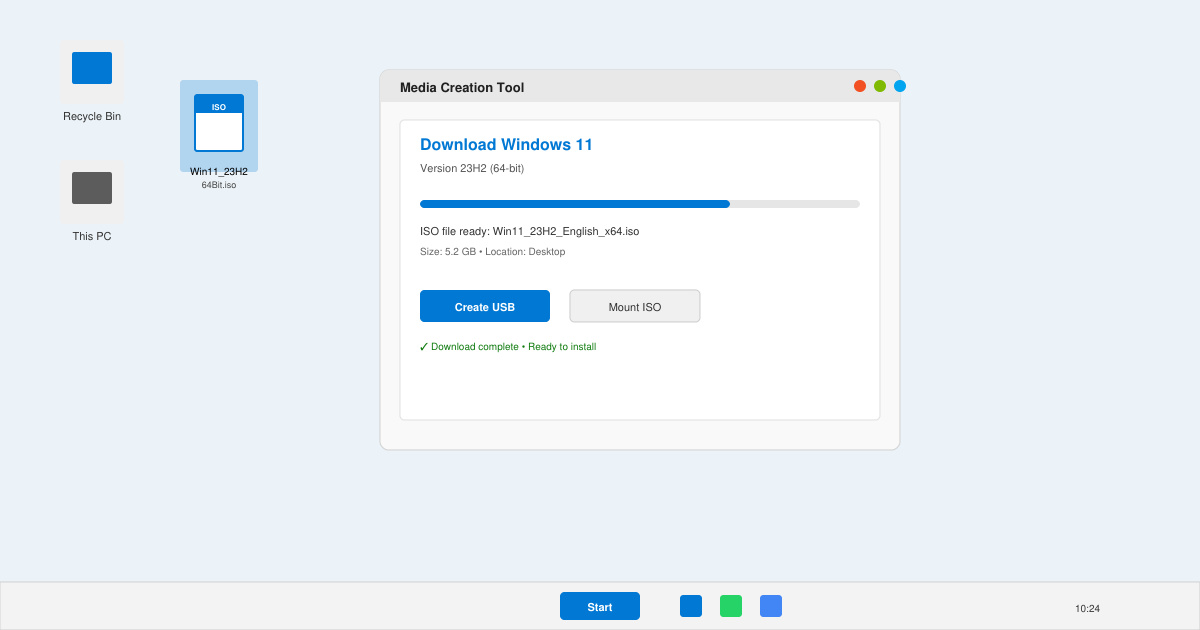Click the blue window control dot

[x=900, y=86]
